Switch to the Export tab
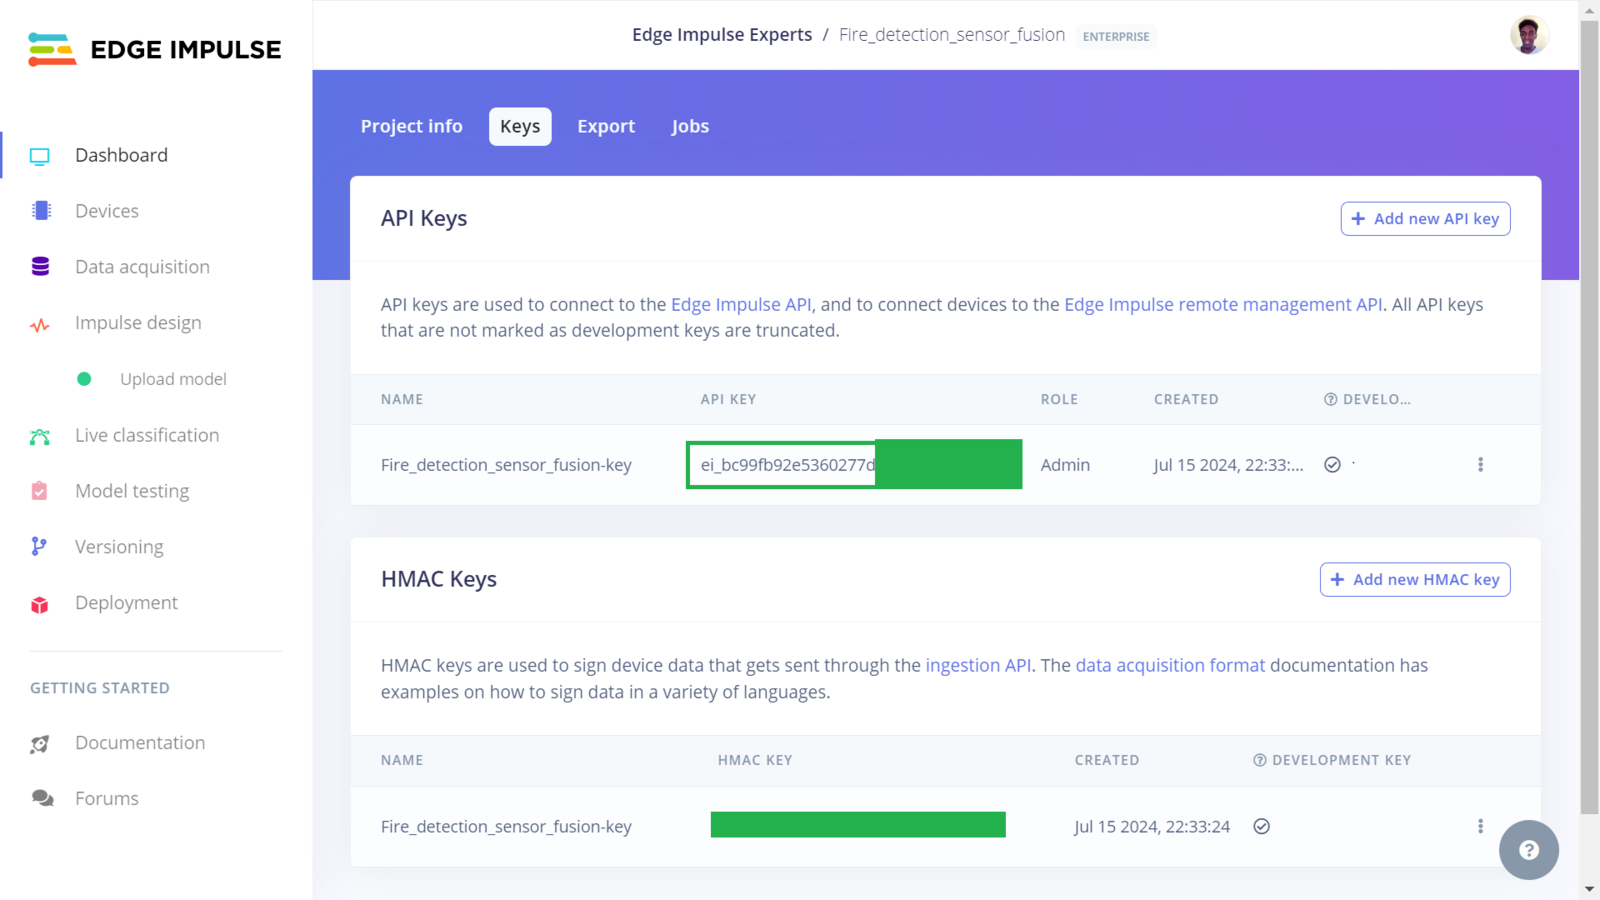This screenshot has height=900, width=1600. point(606,126)
